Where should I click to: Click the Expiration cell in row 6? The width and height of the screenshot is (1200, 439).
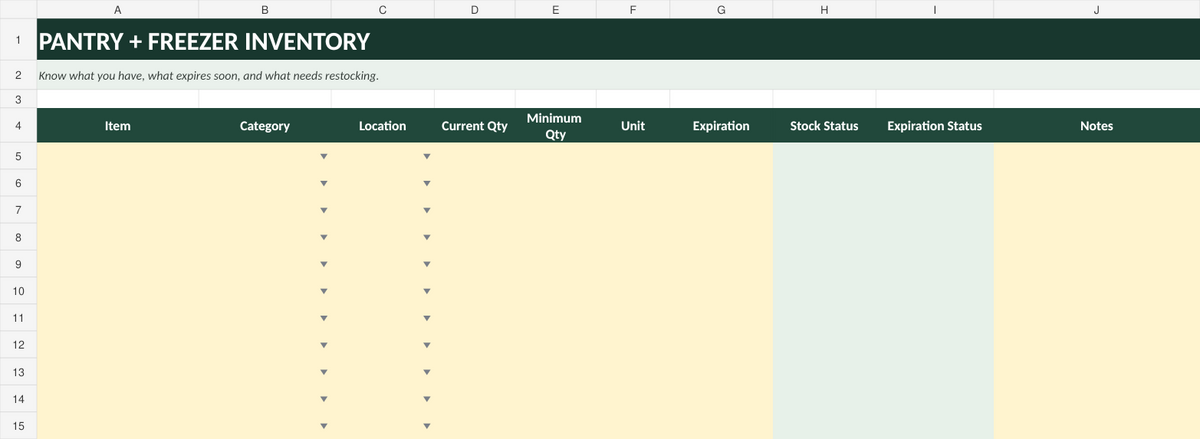coord(721,184)
